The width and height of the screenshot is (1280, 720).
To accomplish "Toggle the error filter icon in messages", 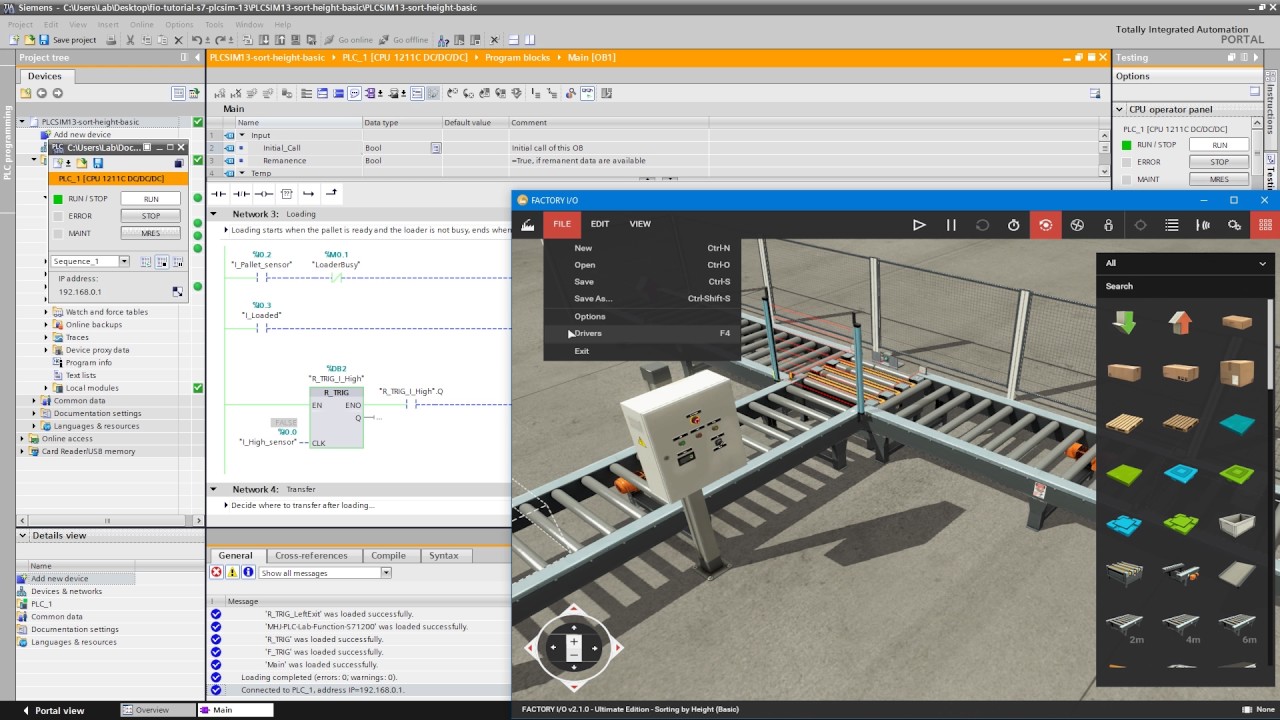I will pyautogui.click(x=216, y=573).
